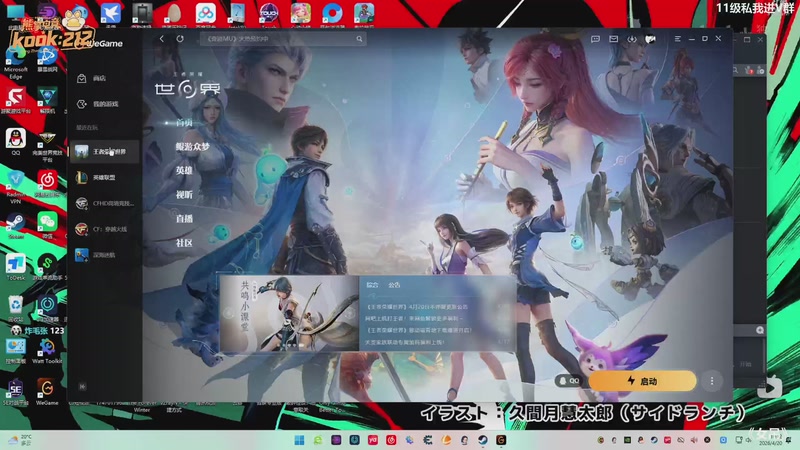The image size is (800, 450).
Task: Open the 商店 store icon in sidebar
Action: [82, 78]
